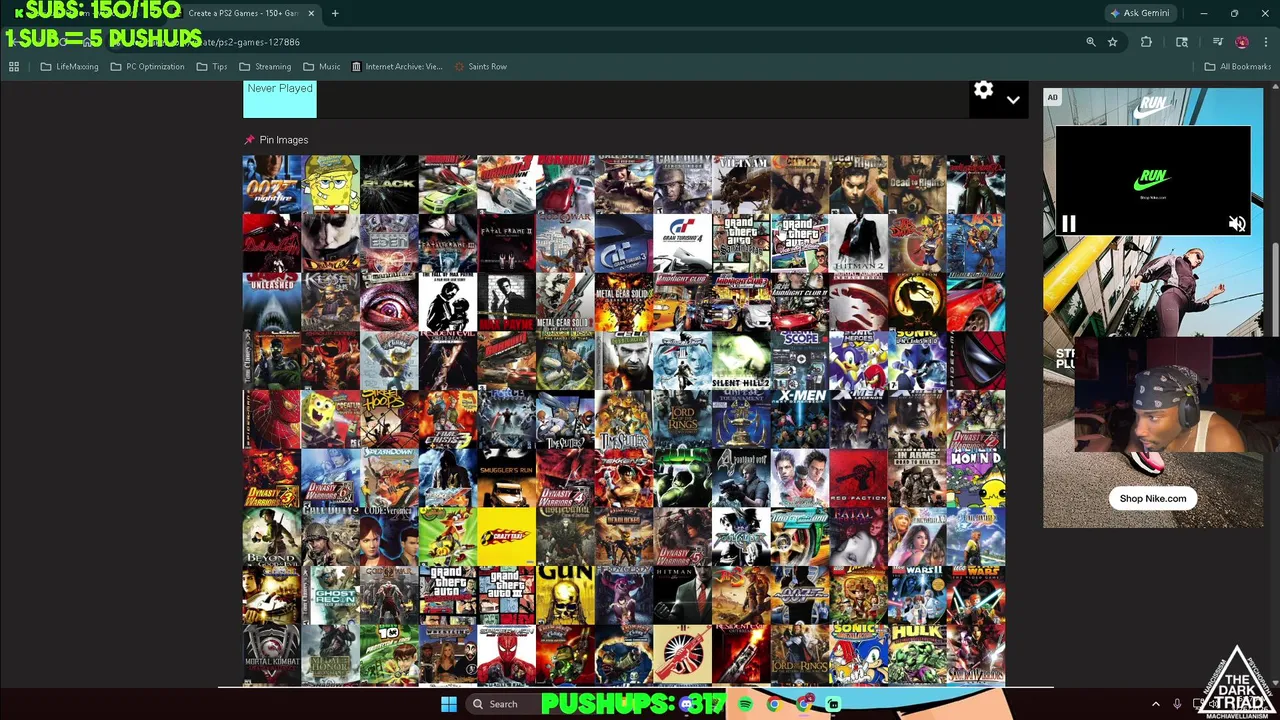Select the Ghost Recon cover
The width and height of the screenshot is (1280, 720).
(x=330, y=596)
